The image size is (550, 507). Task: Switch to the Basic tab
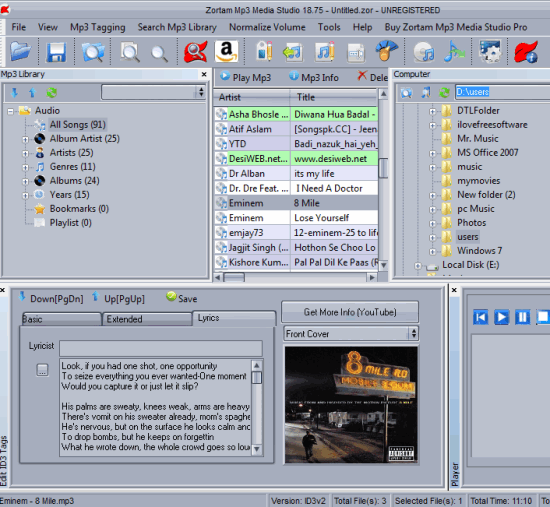pyautogui.click(x=61, y=319)
